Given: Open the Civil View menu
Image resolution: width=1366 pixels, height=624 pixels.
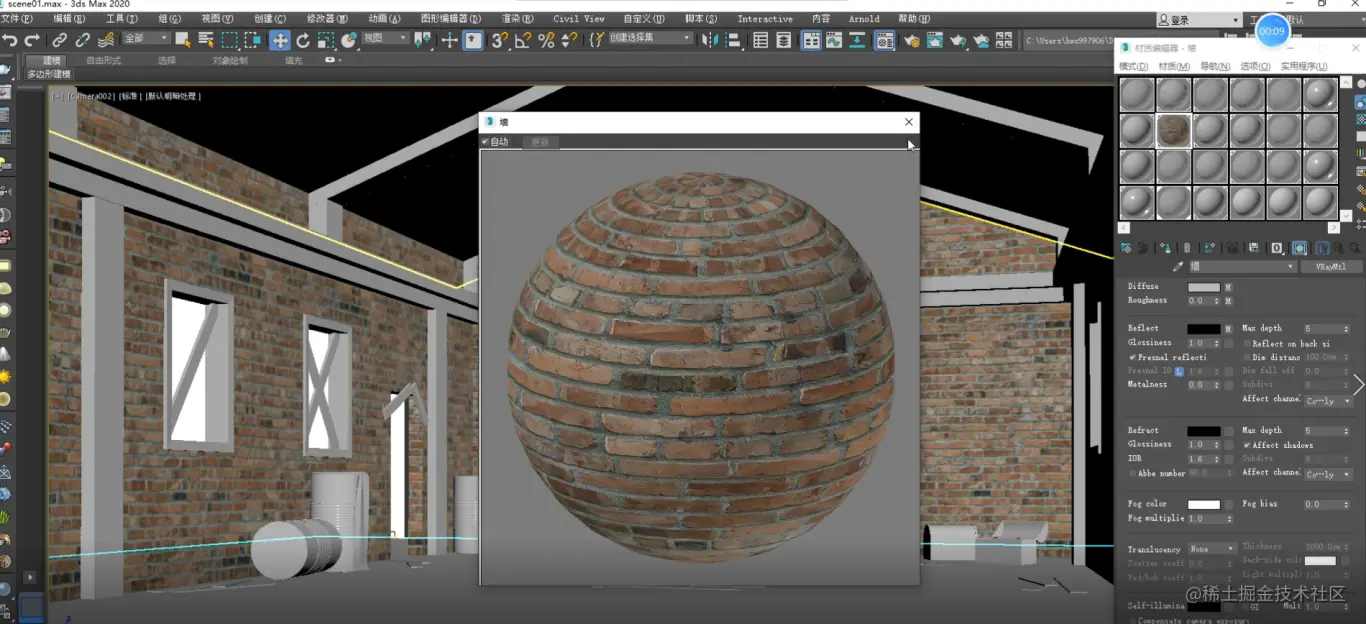Looking at the screenshot, I should click(x=579, y=18).
